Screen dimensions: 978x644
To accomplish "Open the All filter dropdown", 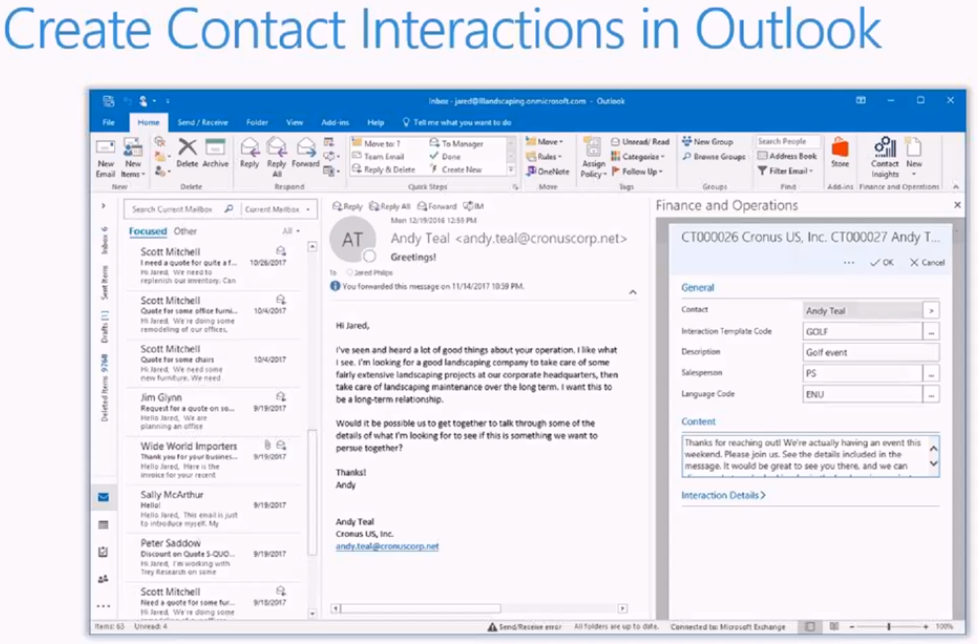I will pyautogui.click(x=291, y=231).
